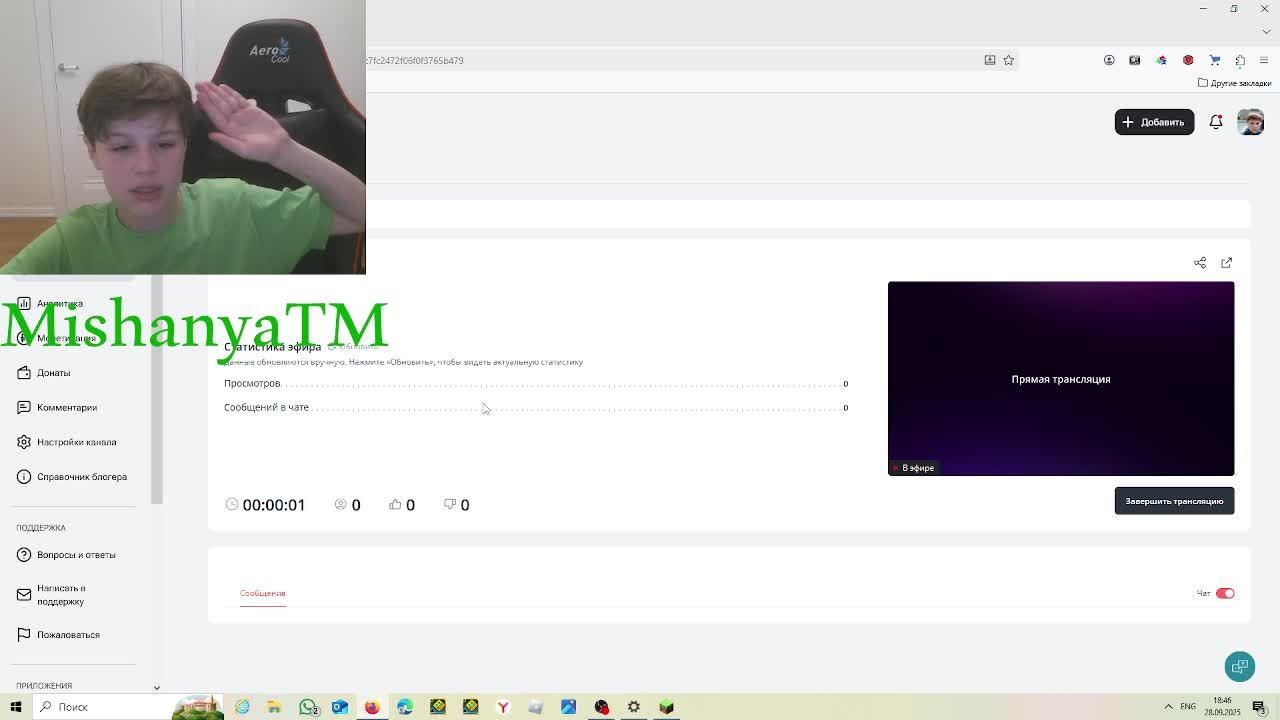This screenshot has width=1280, height=720.
Task: Open the support chat widget icon
Action: pyautogui.click(x=1240, y=667)
